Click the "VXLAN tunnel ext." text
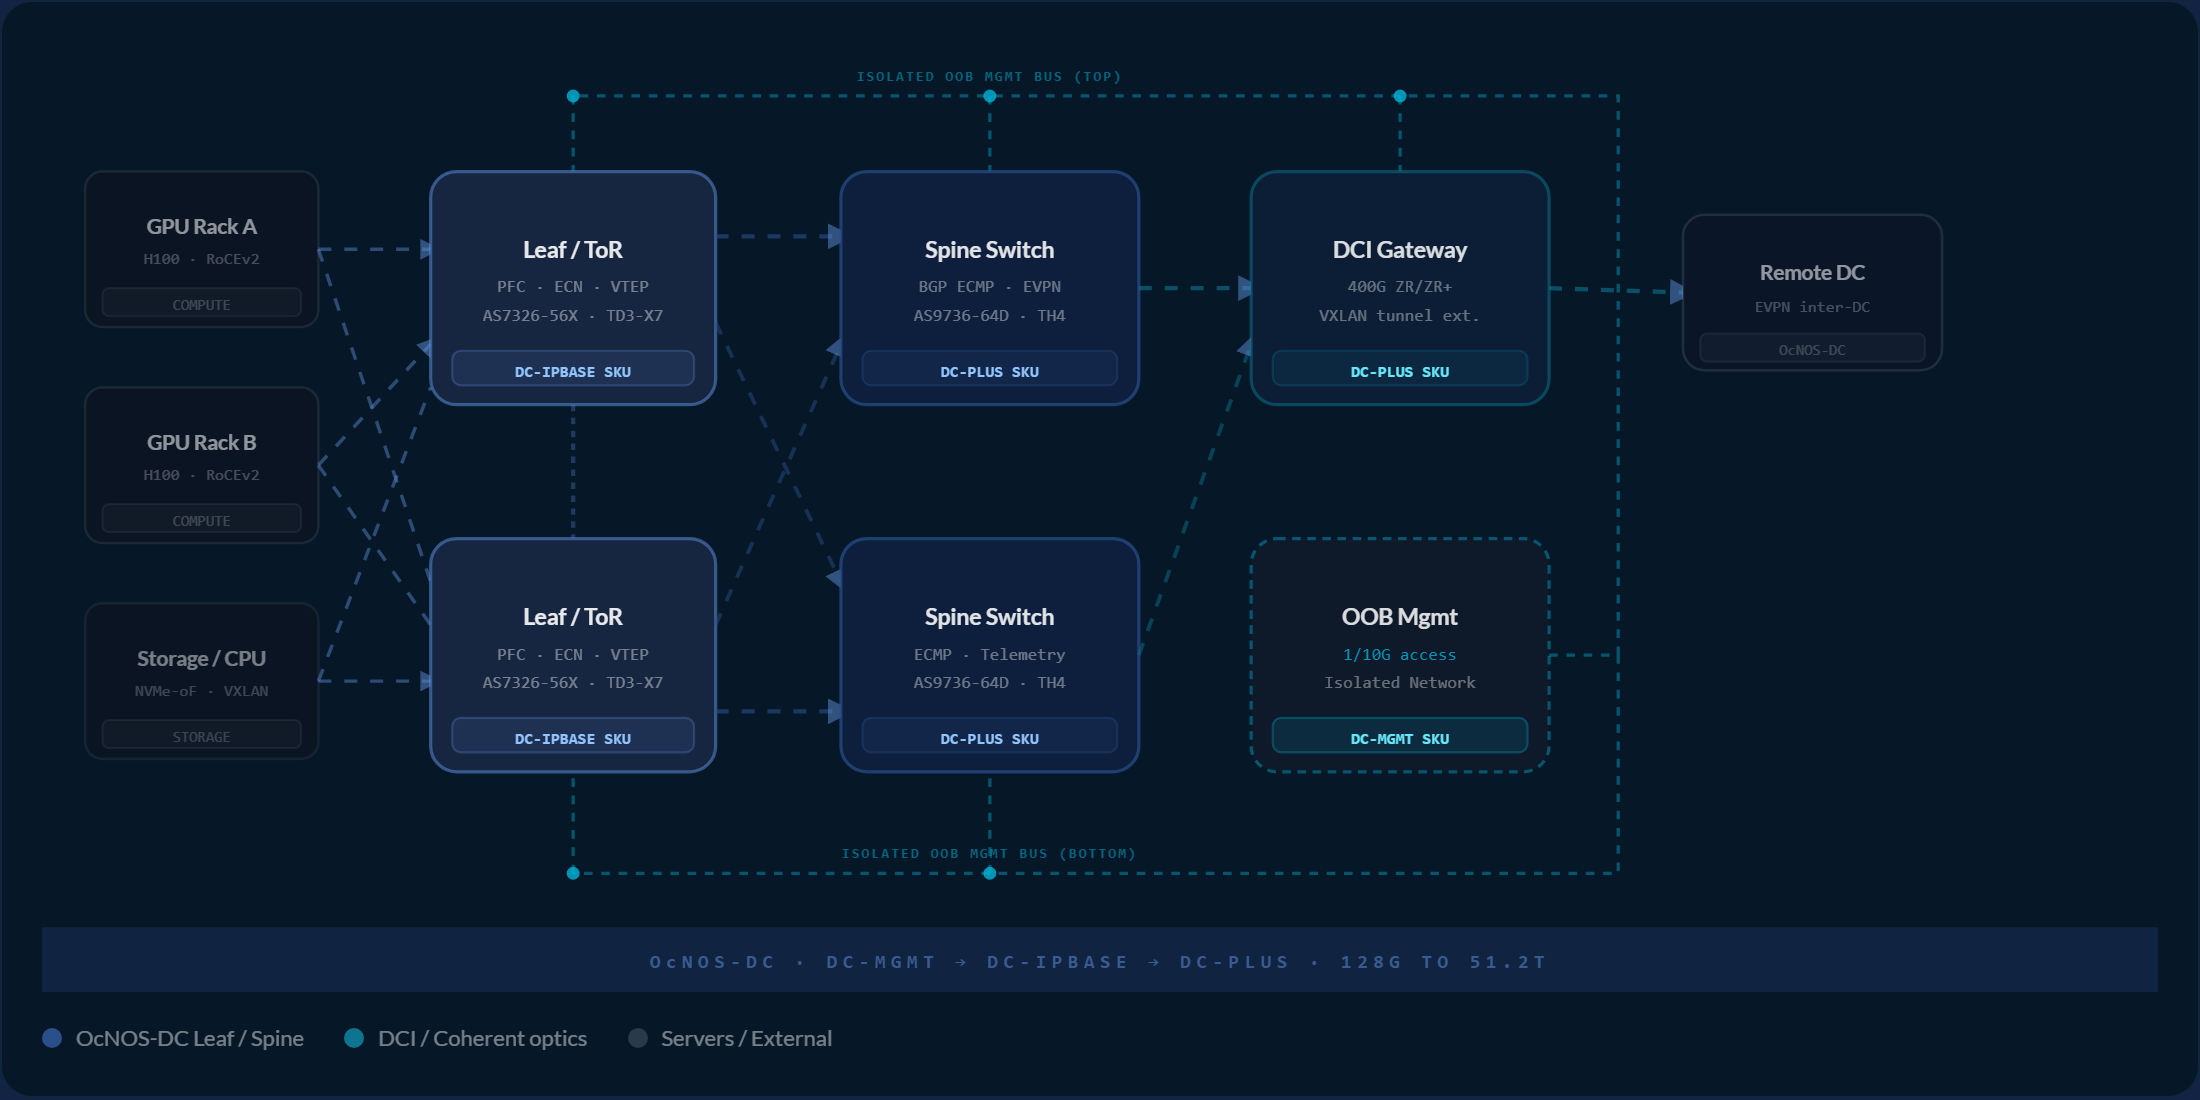This screenshot has height=1100, width=2200. (1400, 316)
